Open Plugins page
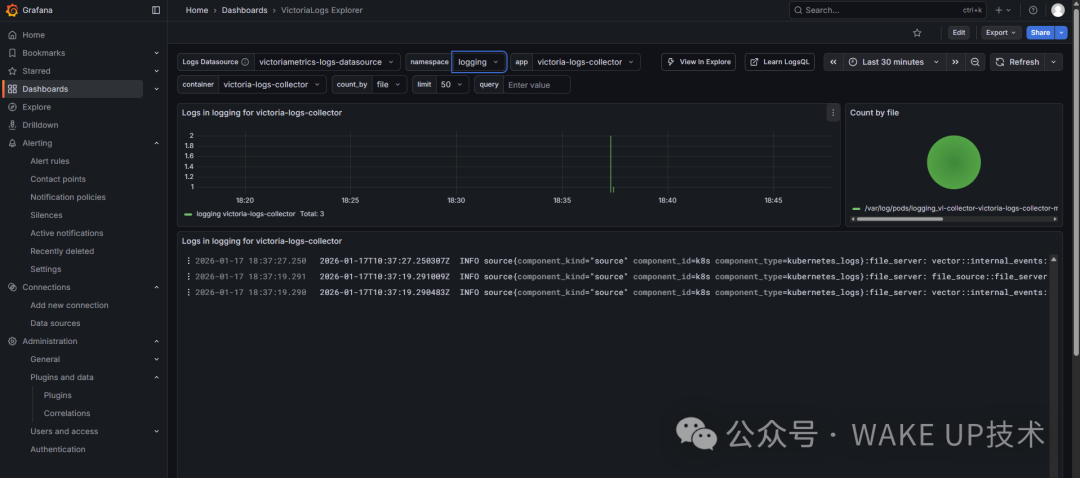Viewport: 1080px width, 478px height. [x=58, y=395]
